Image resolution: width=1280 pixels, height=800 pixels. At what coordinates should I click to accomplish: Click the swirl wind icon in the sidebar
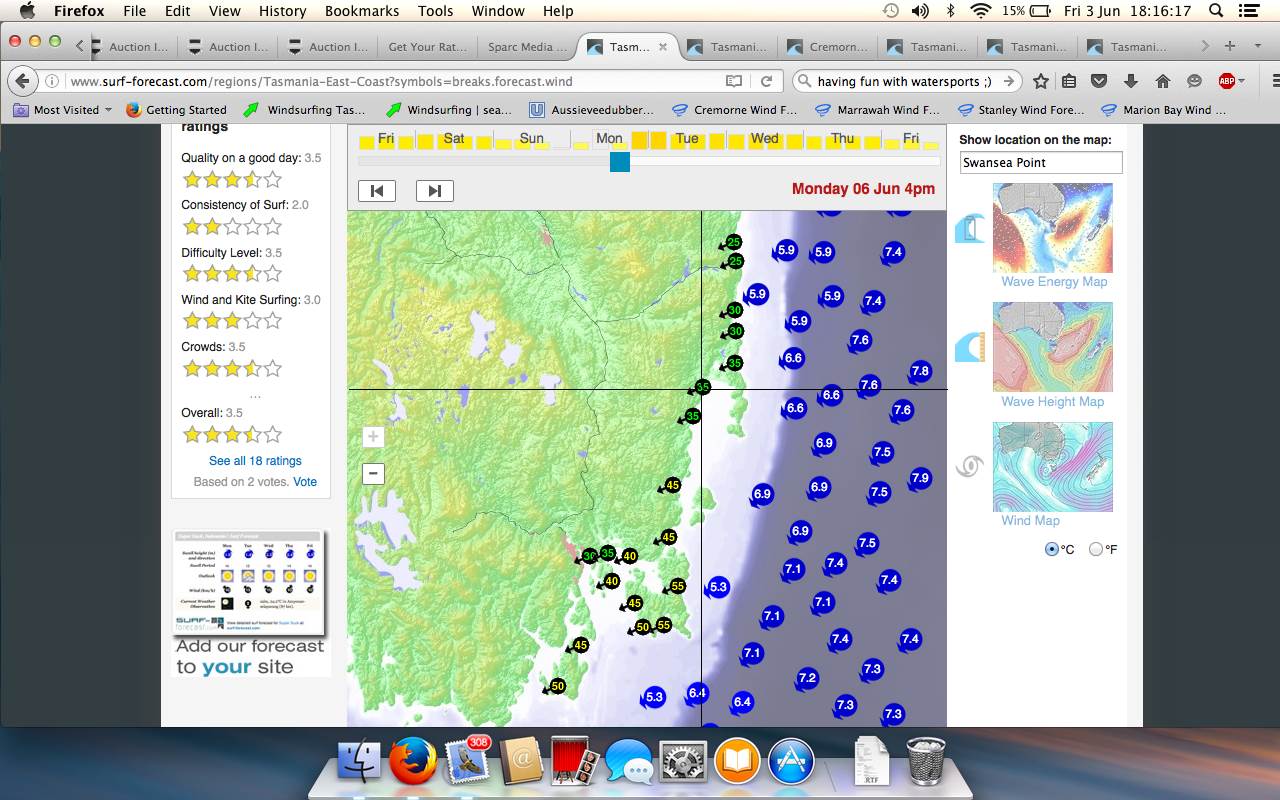(x=969, y=466)
